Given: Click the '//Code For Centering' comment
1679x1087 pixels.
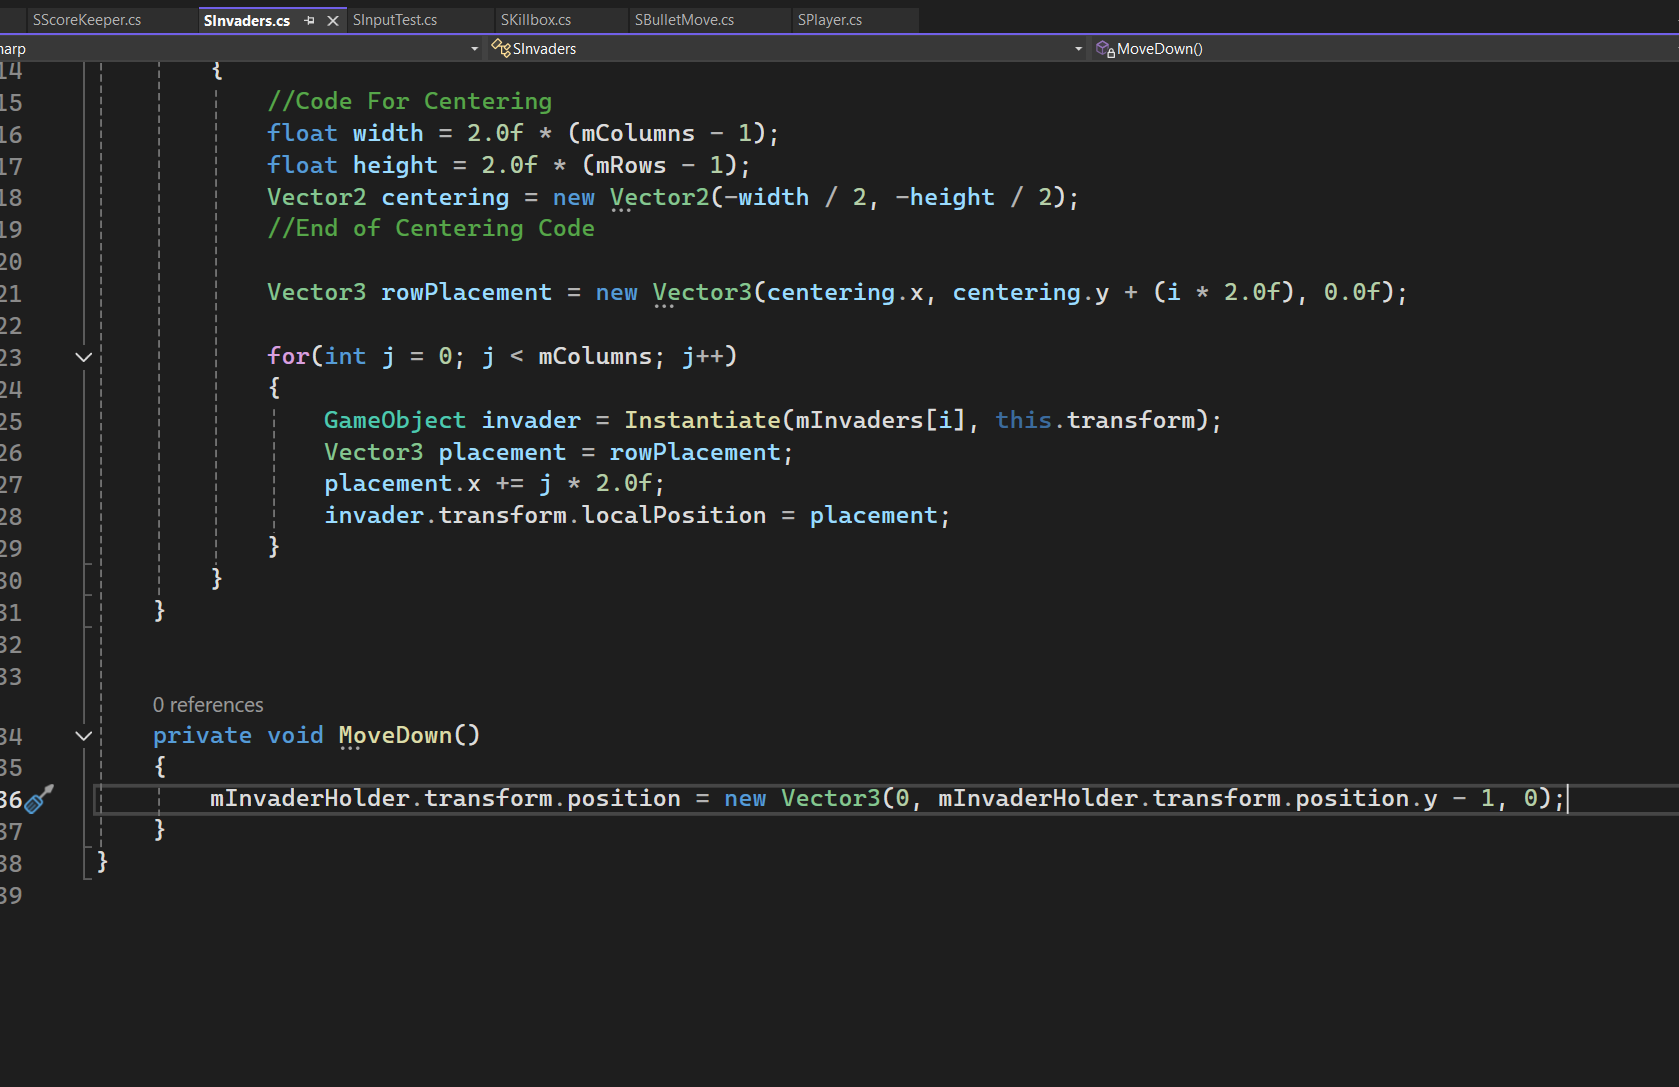Looking at the screenshot, I should coord(409,101).
